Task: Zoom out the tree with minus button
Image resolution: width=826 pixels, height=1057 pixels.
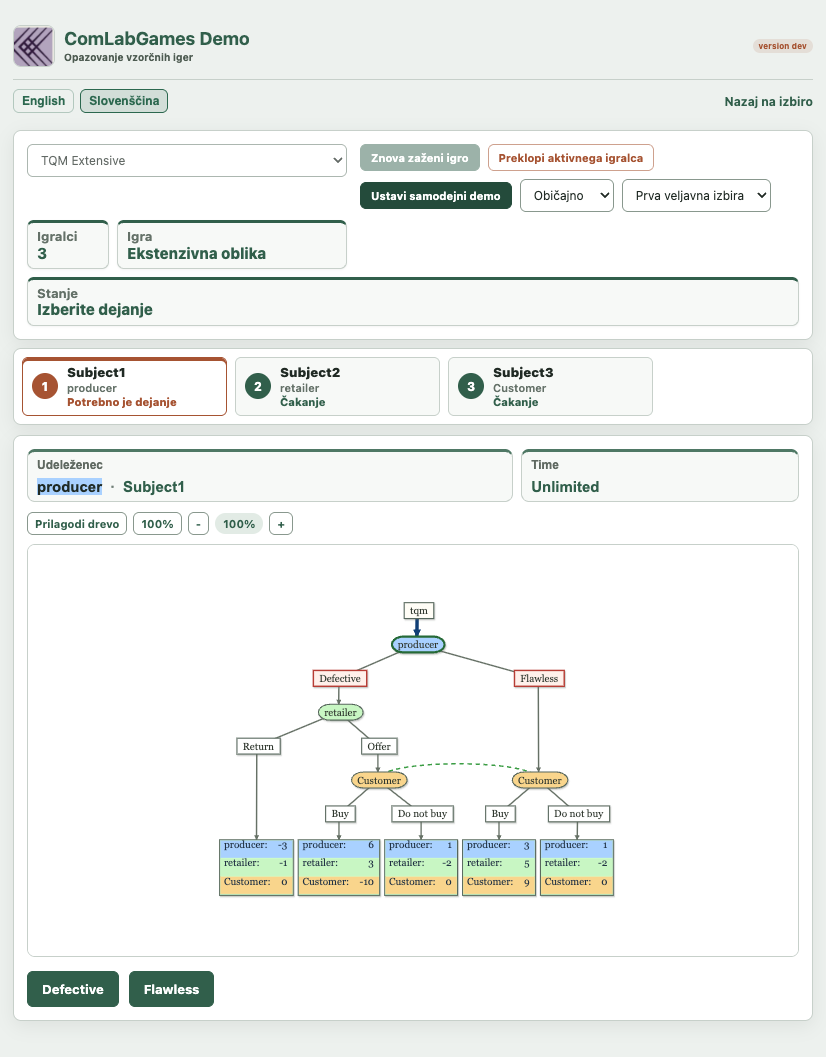Action: tap(198, 524)
